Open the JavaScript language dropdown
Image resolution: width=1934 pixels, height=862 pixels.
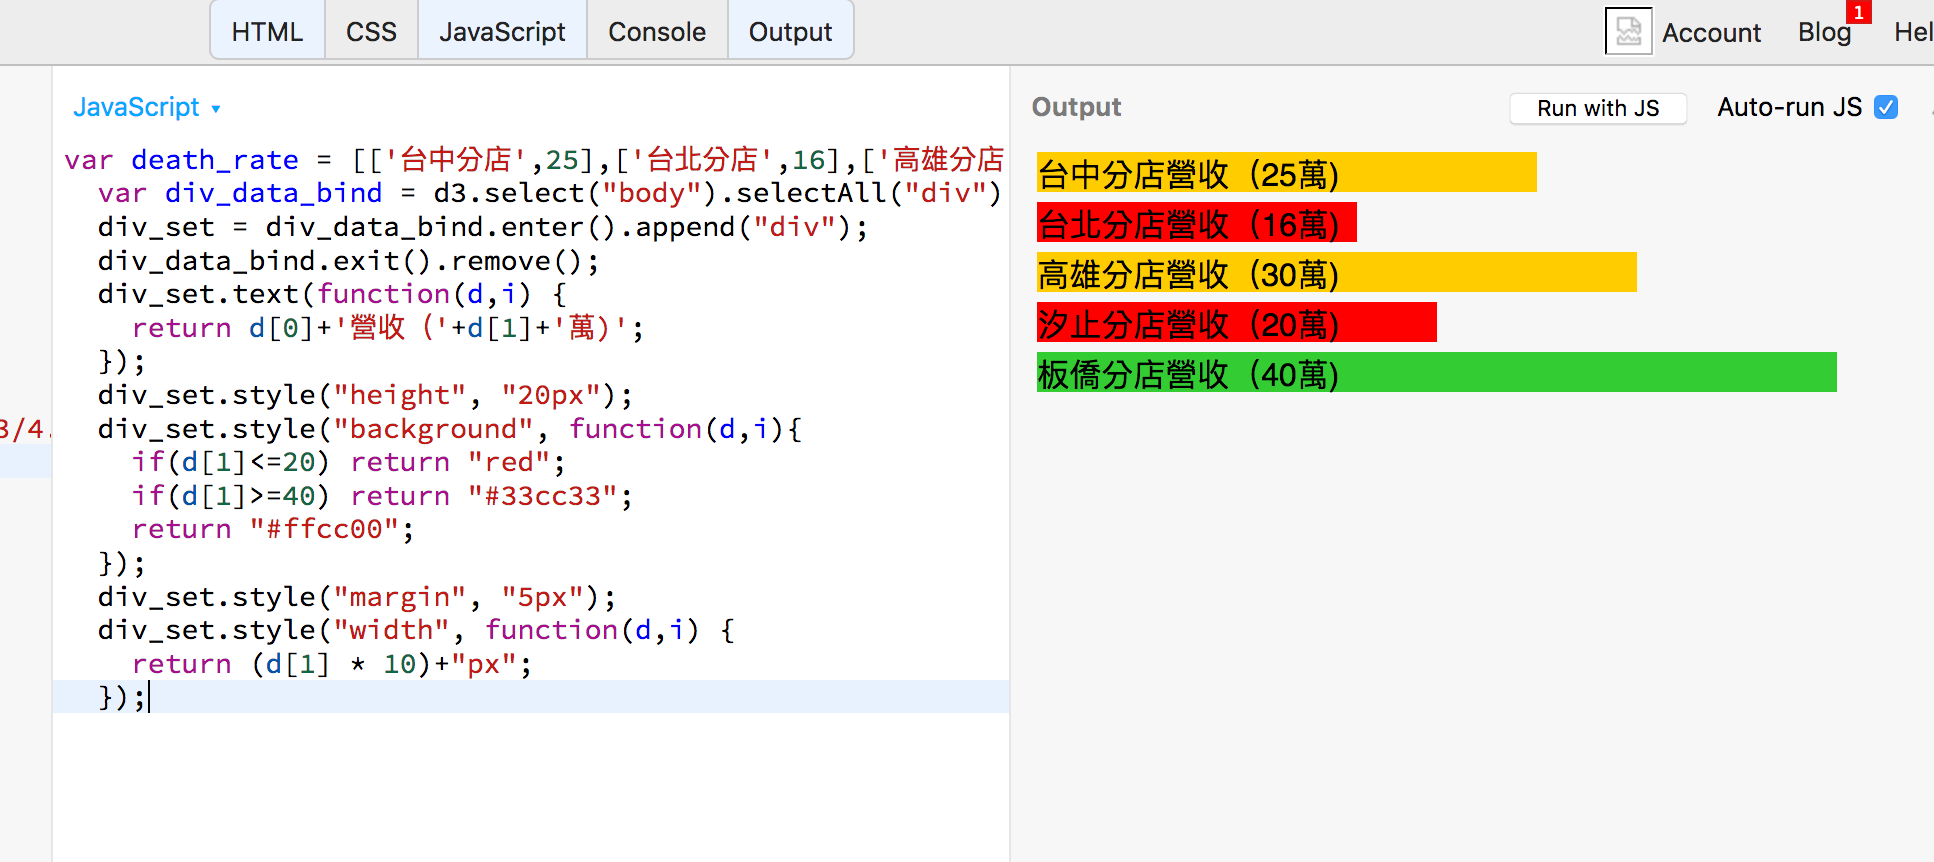pyautogui.click(x=146, y=107)
